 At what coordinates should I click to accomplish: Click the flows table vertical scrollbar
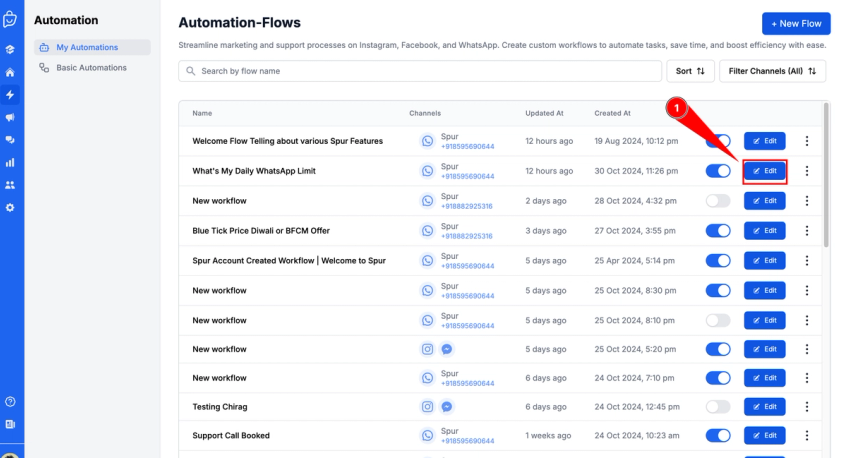[x=826, y=175]
